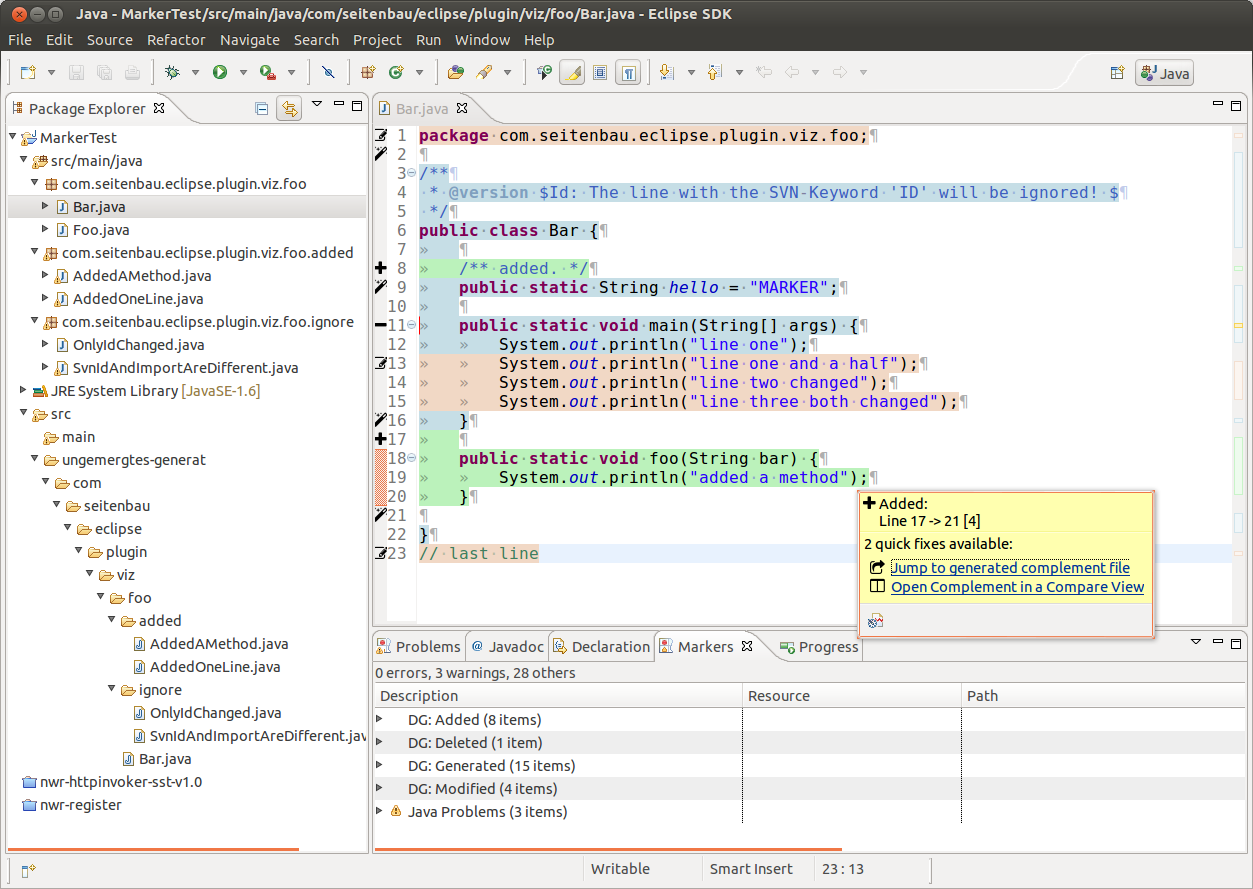Click Collapse All in Package Explorer
The image size is (1253, 889).
click(262, 108)
